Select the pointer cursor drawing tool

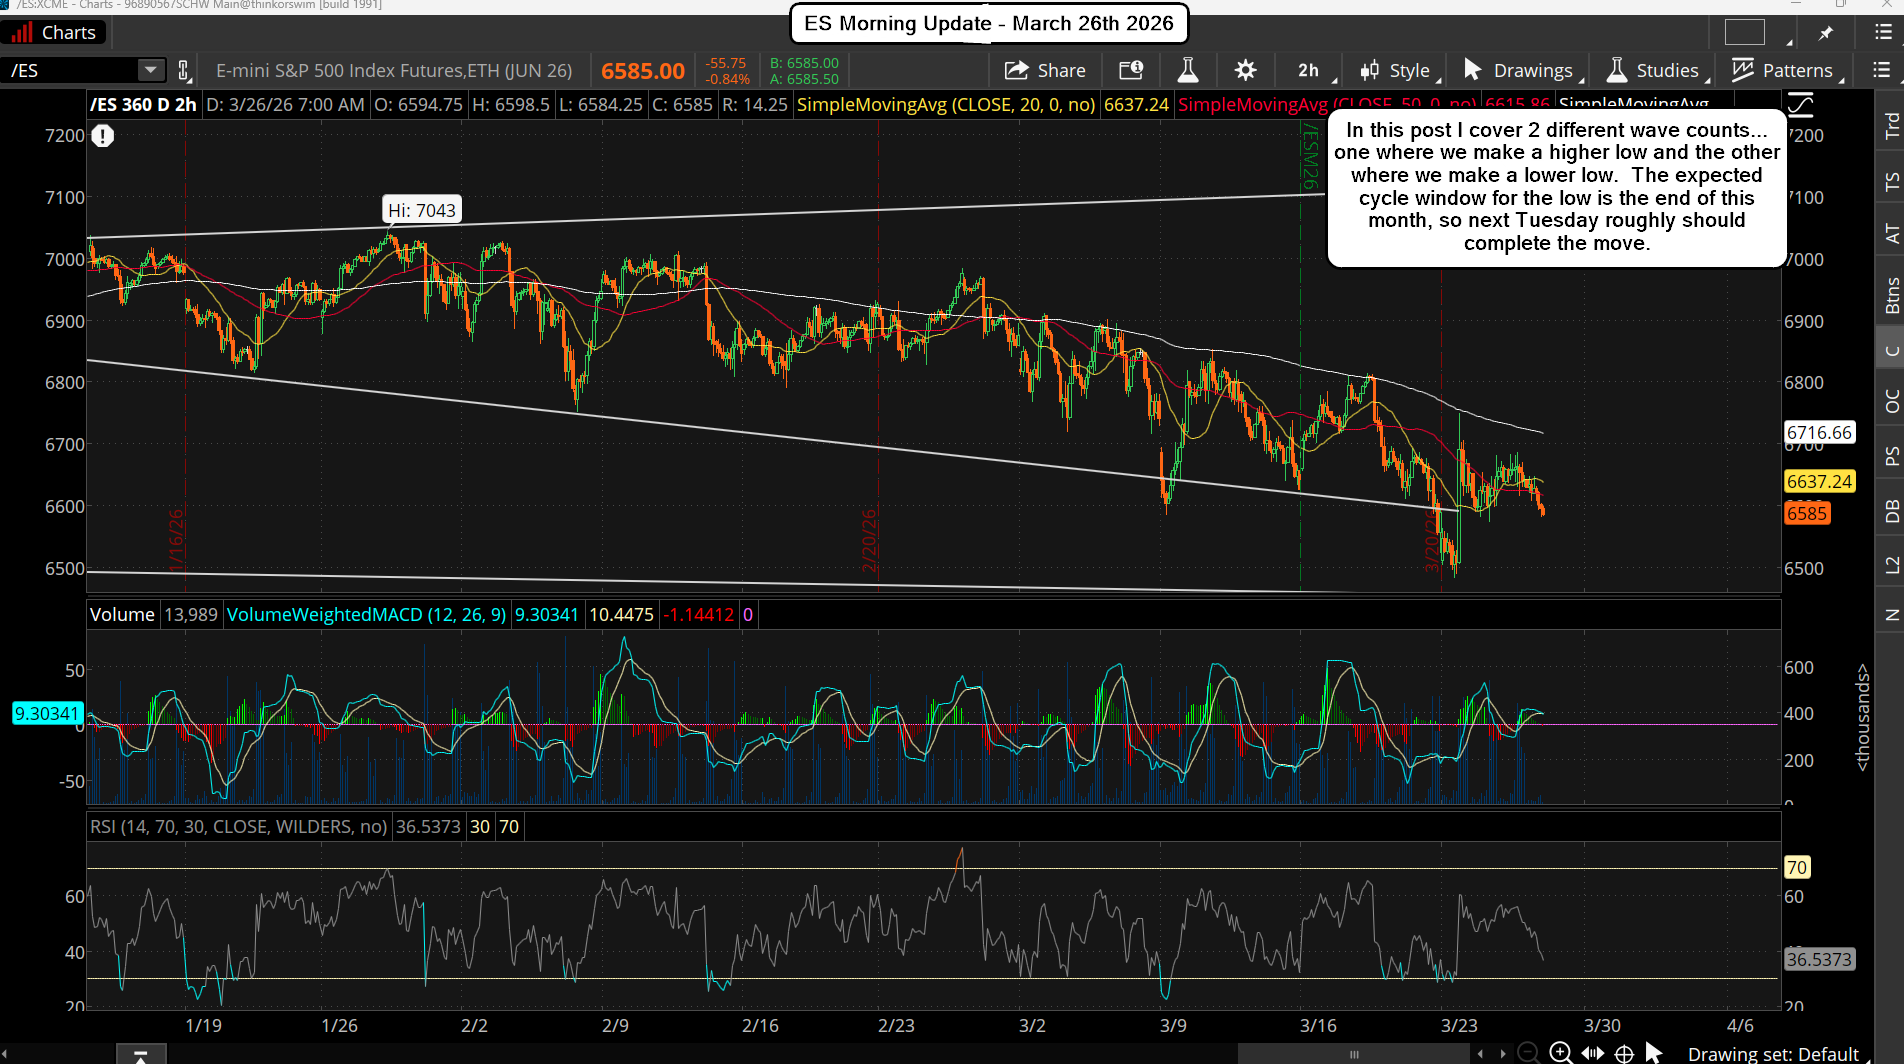coord(1654,1052)
